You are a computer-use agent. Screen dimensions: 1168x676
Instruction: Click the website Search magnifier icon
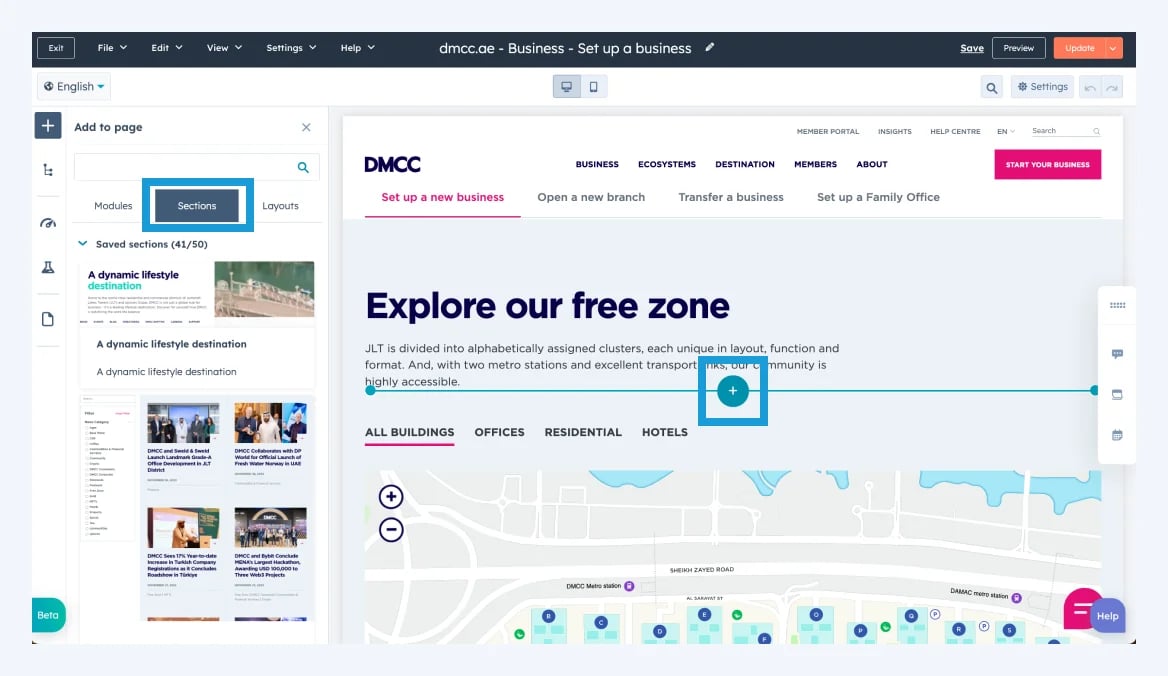point(1096,132)
